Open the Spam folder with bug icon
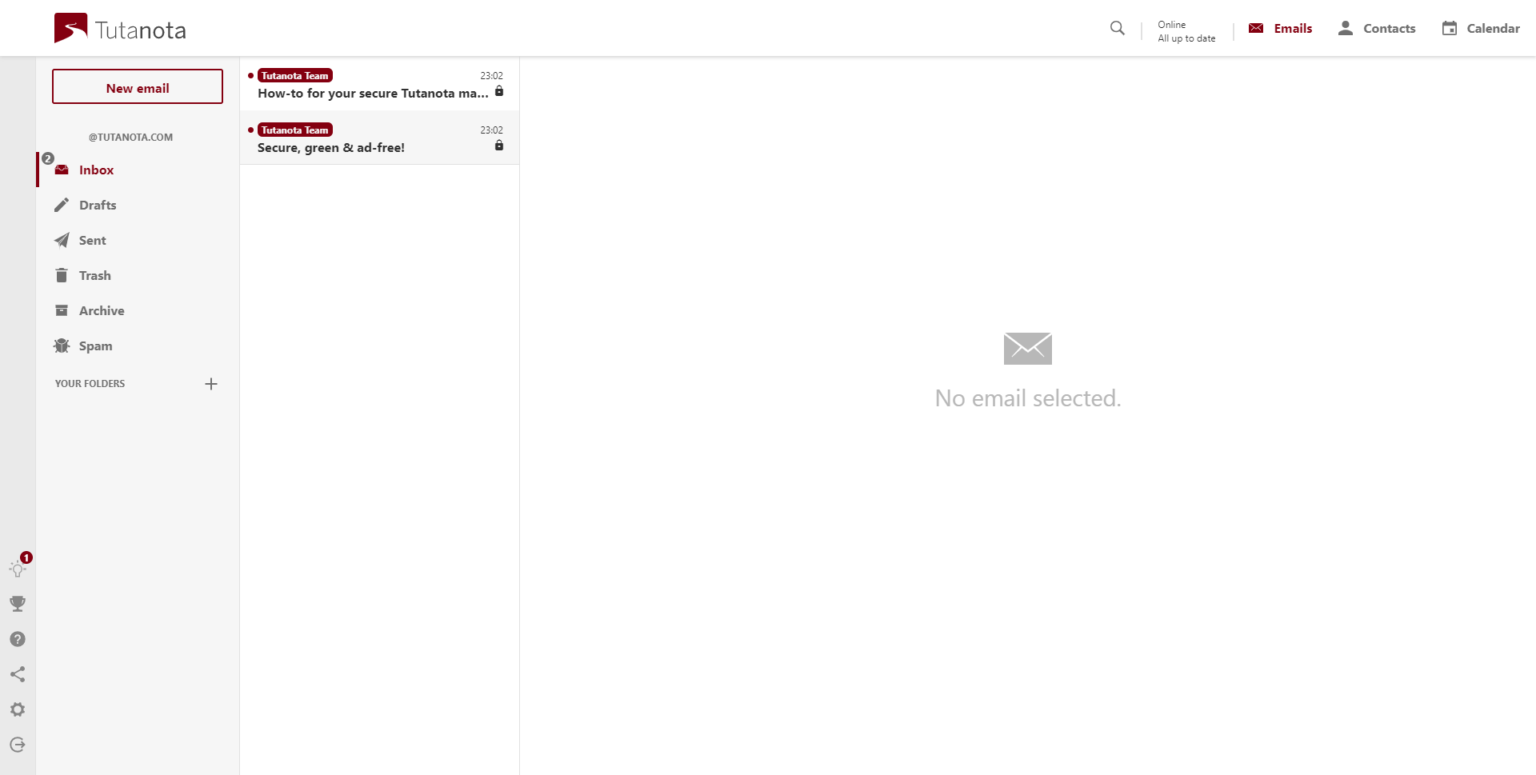The height and width of the screenshot is (775, 1536). tap(93, 345)
